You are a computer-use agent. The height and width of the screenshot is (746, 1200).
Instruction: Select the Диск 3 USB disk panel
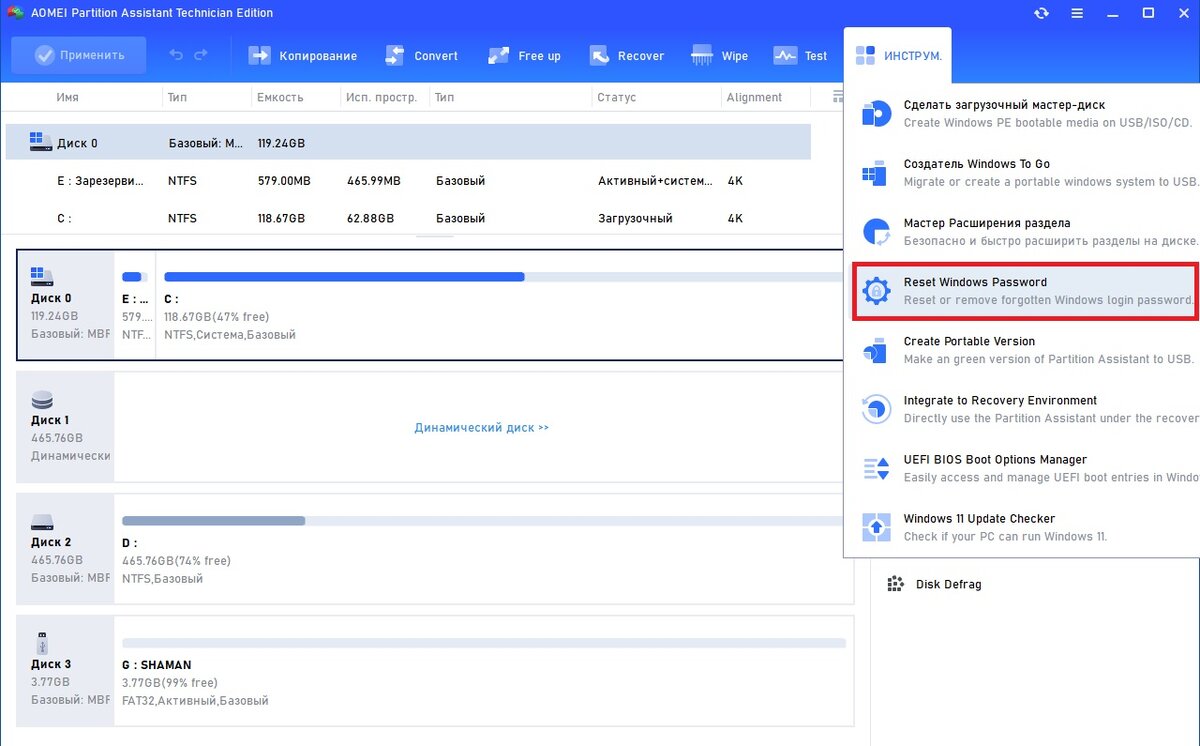(66, 672)
